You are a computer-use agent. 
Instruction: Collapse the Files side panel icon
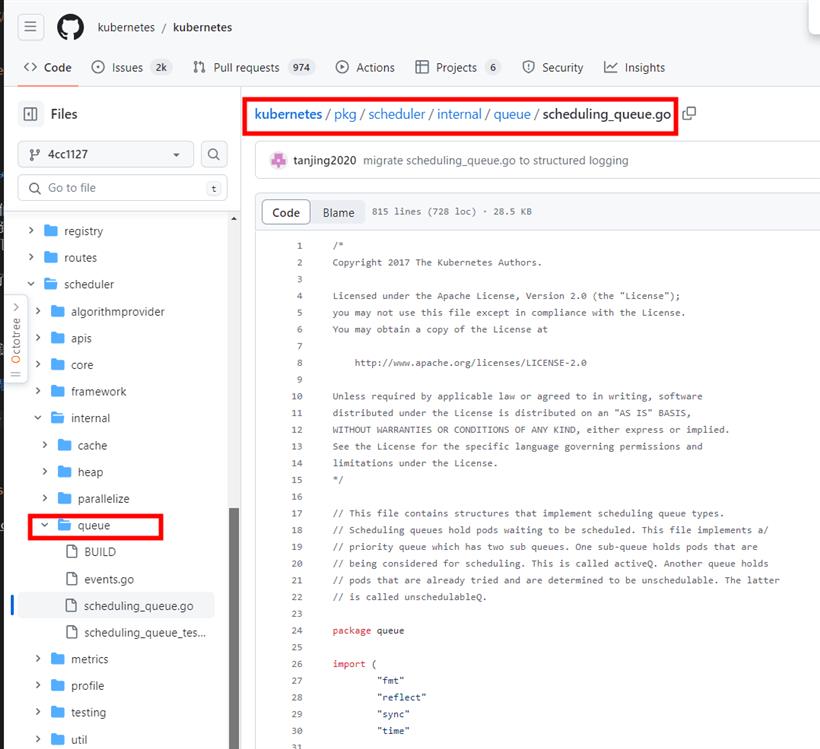pyautogui.click(x=30, y=114)
